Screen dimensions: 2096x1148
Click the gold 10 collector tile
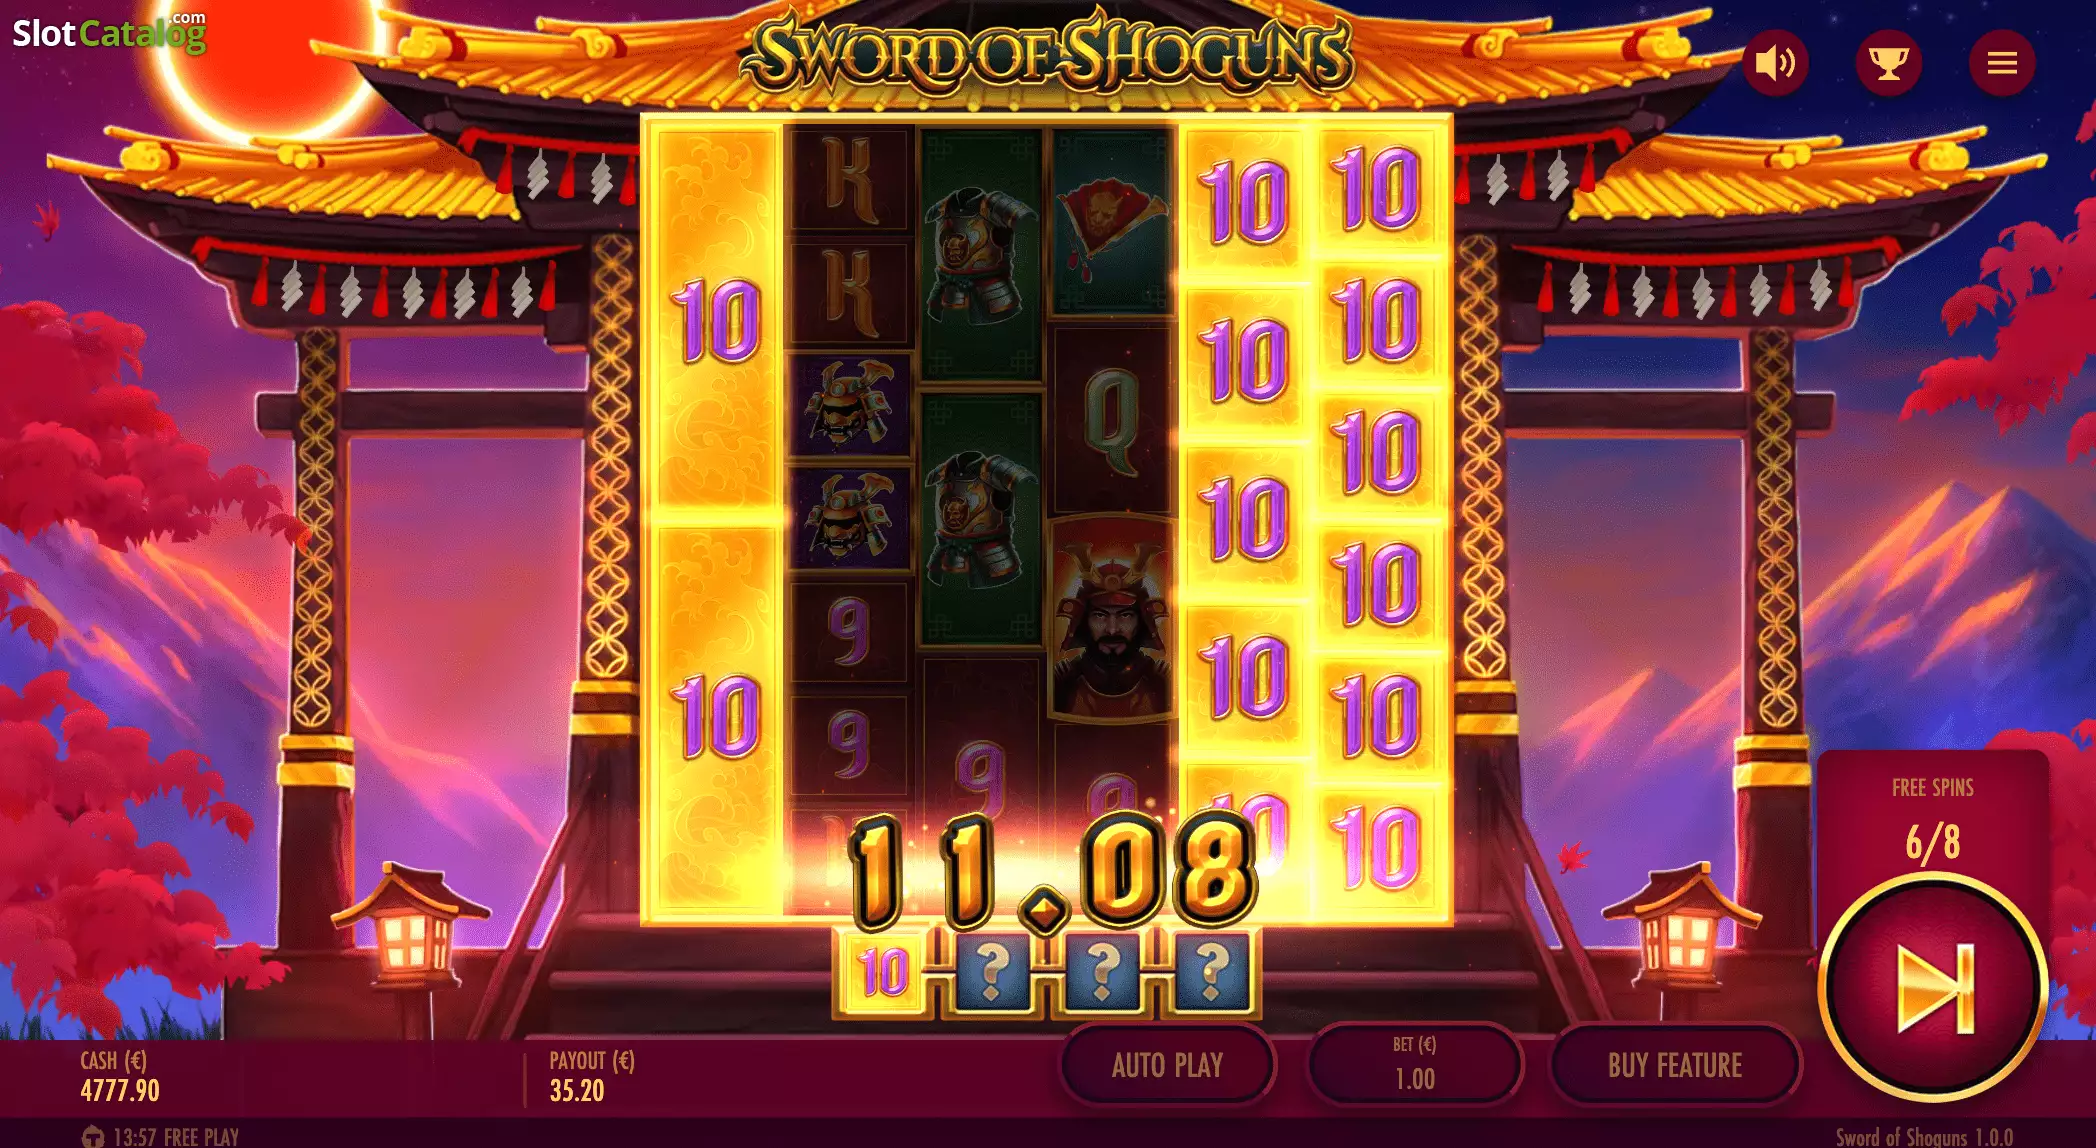click(x=884, y=972)
